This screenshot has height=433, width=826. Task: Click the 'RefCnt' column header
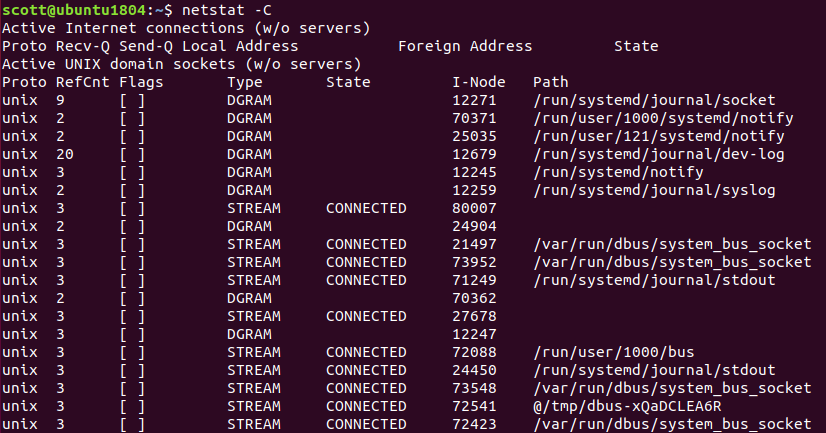pyautogui.click(x=83, y=82)
